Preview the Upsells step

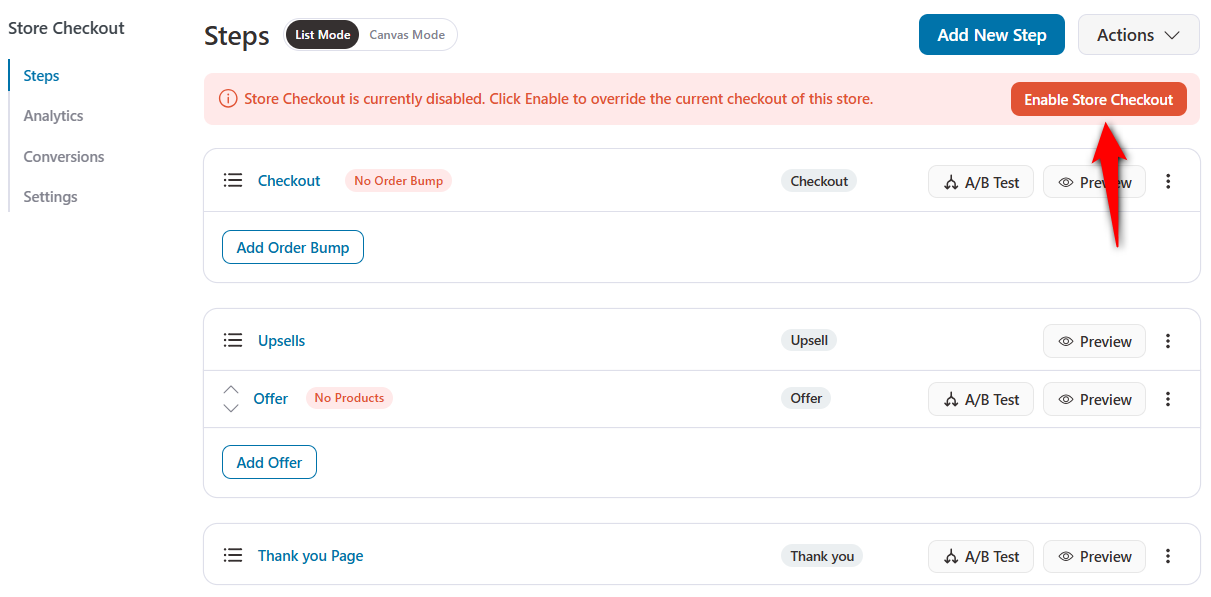(1094, 342)
